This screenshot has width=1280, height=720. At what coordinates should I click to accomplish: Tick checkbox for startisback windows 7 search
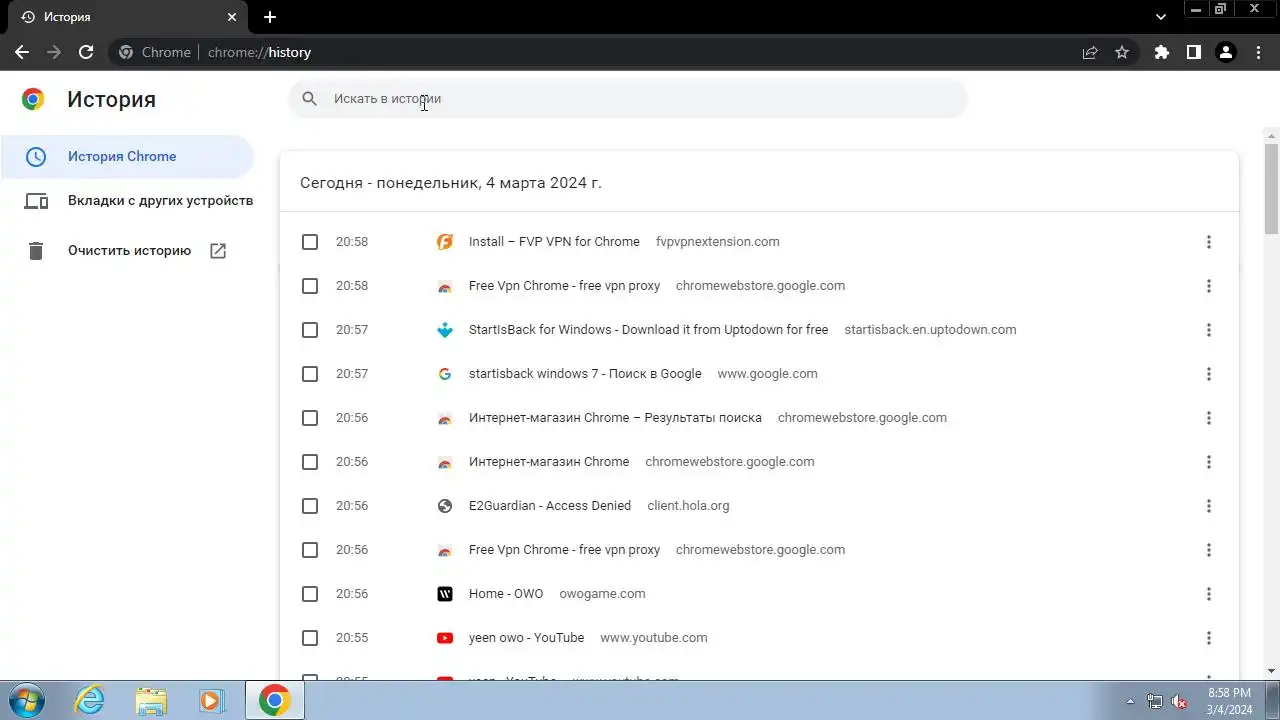310,374
